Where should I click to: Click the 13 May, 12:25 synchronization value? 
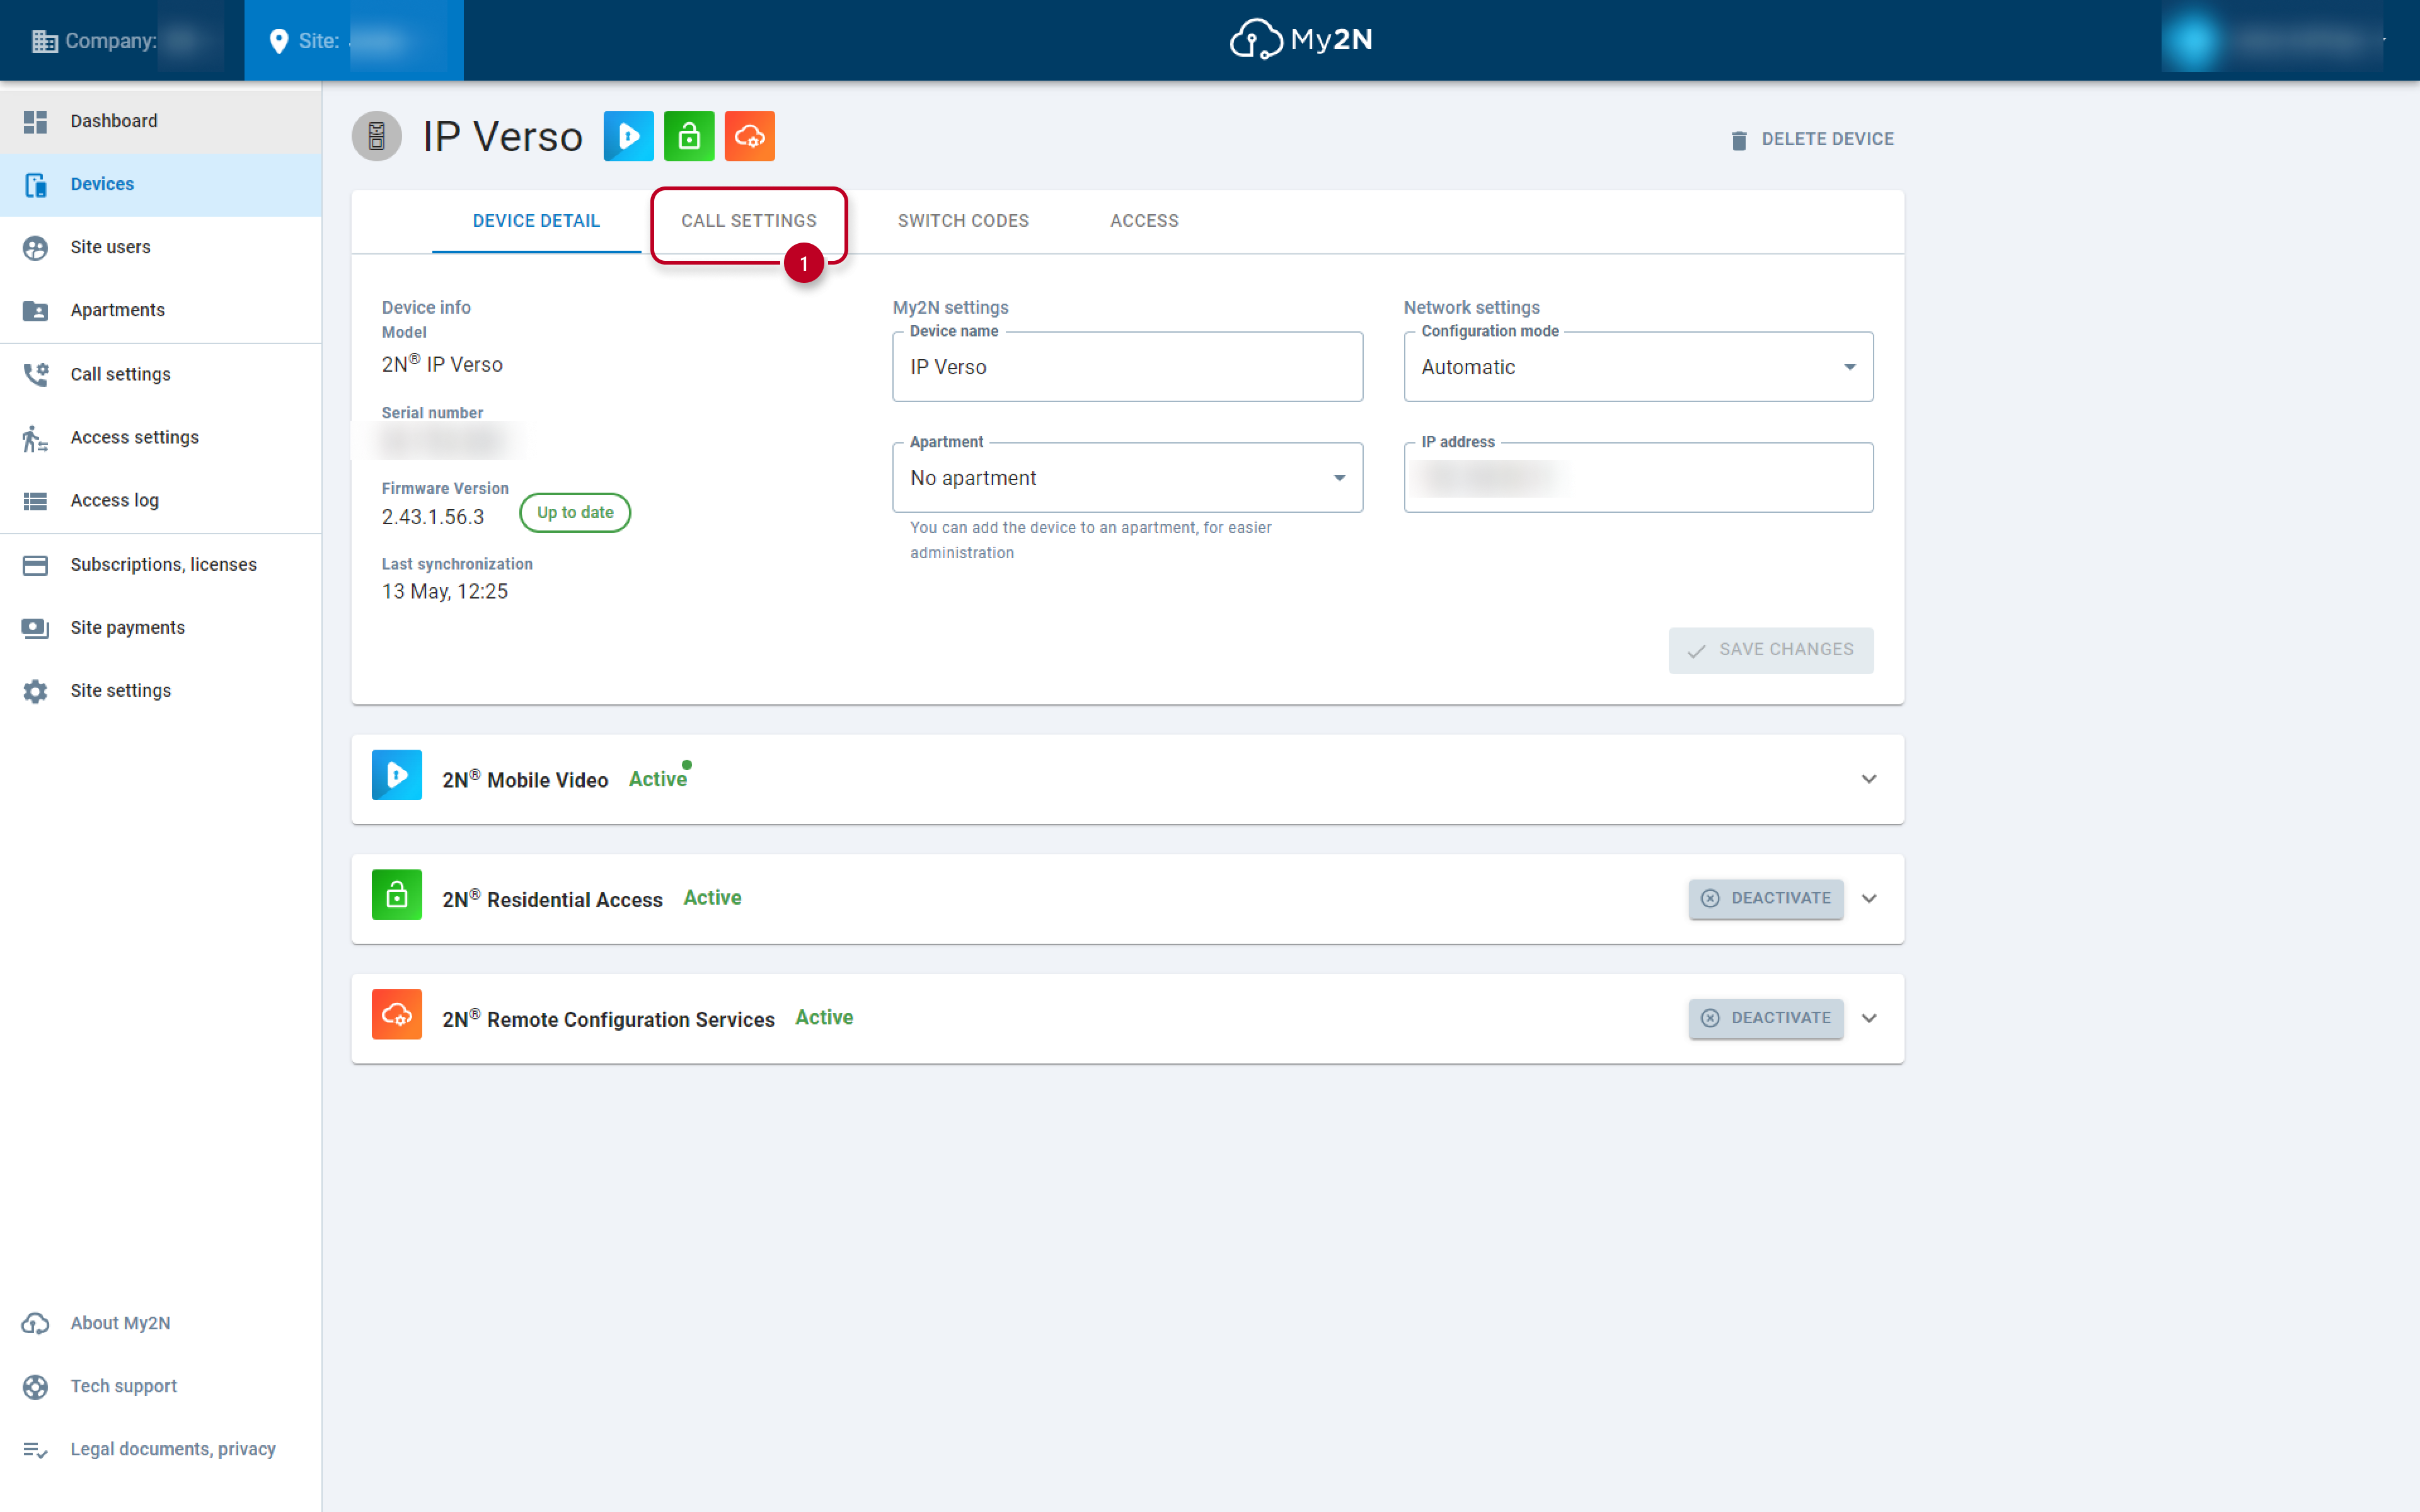pyautogui.click(x=445, y=592)
